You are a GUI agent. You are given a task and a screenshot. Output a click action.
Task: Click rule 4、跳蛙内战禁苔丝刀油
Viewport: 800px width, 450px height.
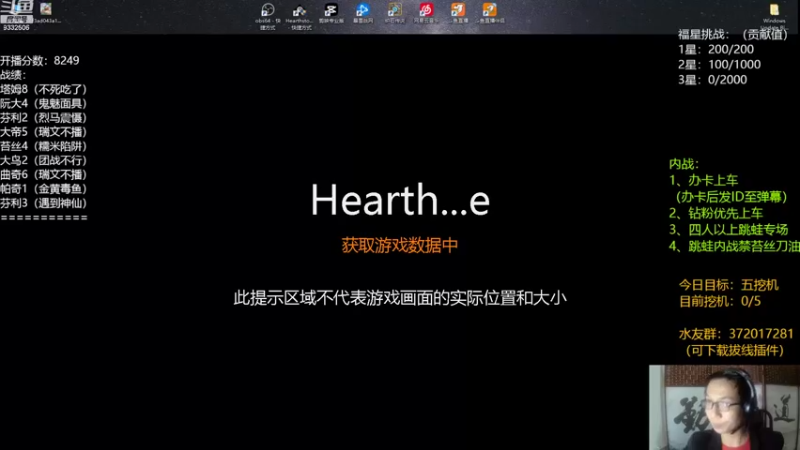[x=734, y=246]
